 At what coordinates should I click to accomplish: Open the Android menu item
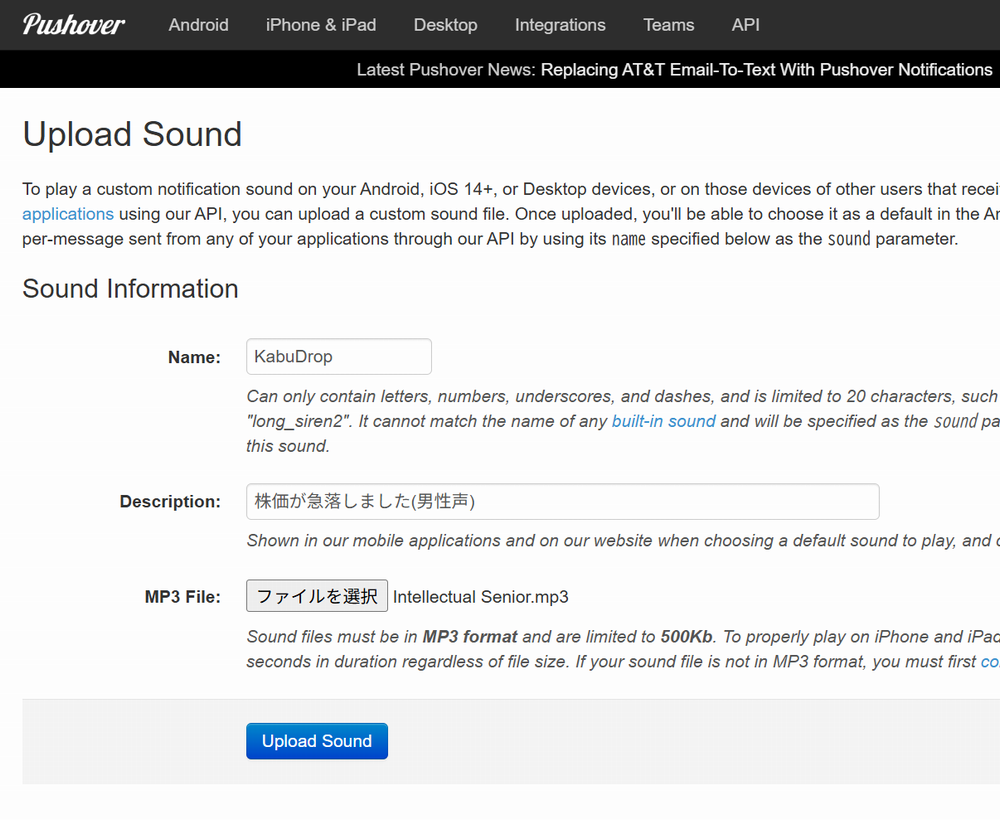click(x=198, y=25)
